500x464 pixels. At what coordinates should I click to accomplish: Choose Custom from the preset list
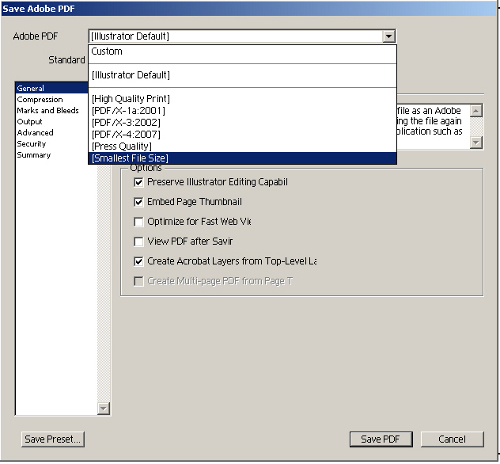(x=242, y=52)
